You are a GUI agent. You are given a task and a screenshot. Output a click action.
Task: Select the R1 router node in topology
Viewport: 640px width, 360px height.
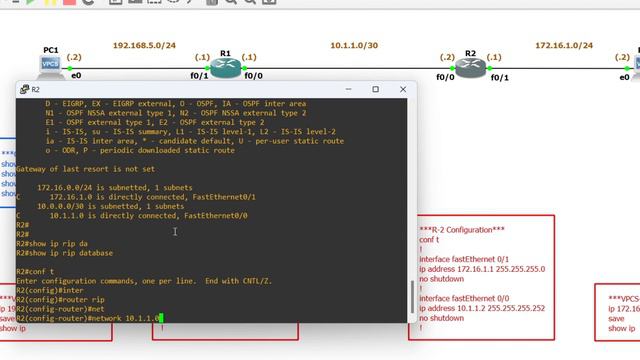[x=225, y=68]
